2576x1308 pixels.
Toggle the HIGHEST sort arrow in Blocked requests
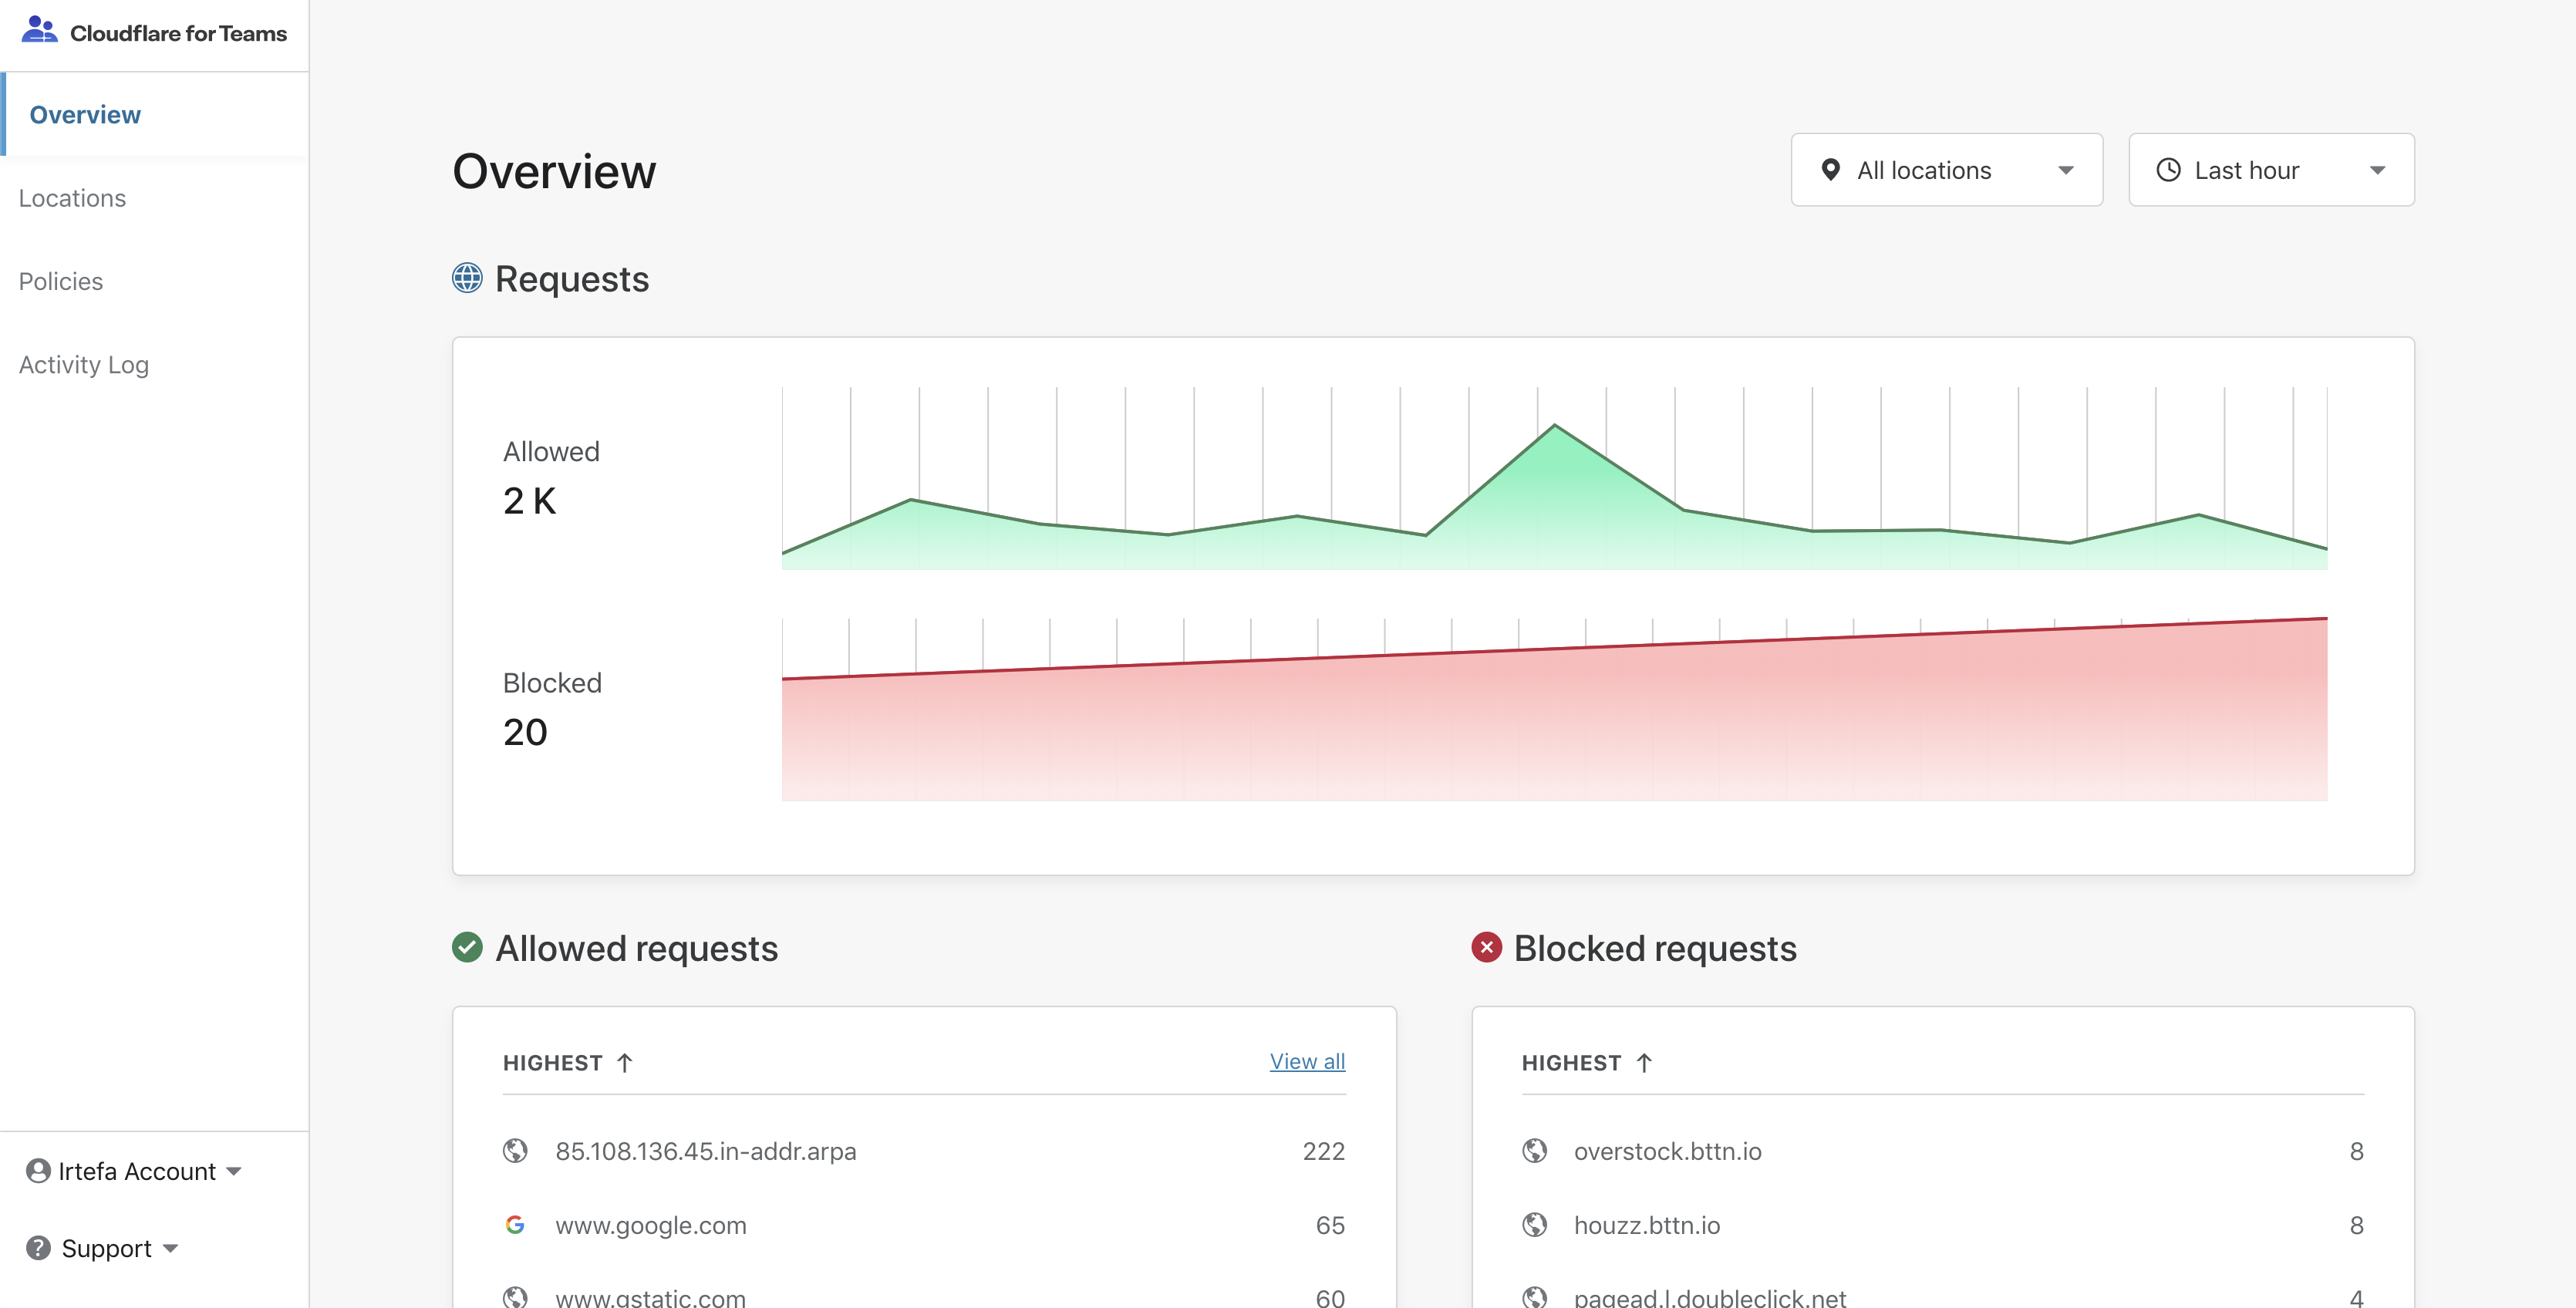[x=1644, y=1063]
